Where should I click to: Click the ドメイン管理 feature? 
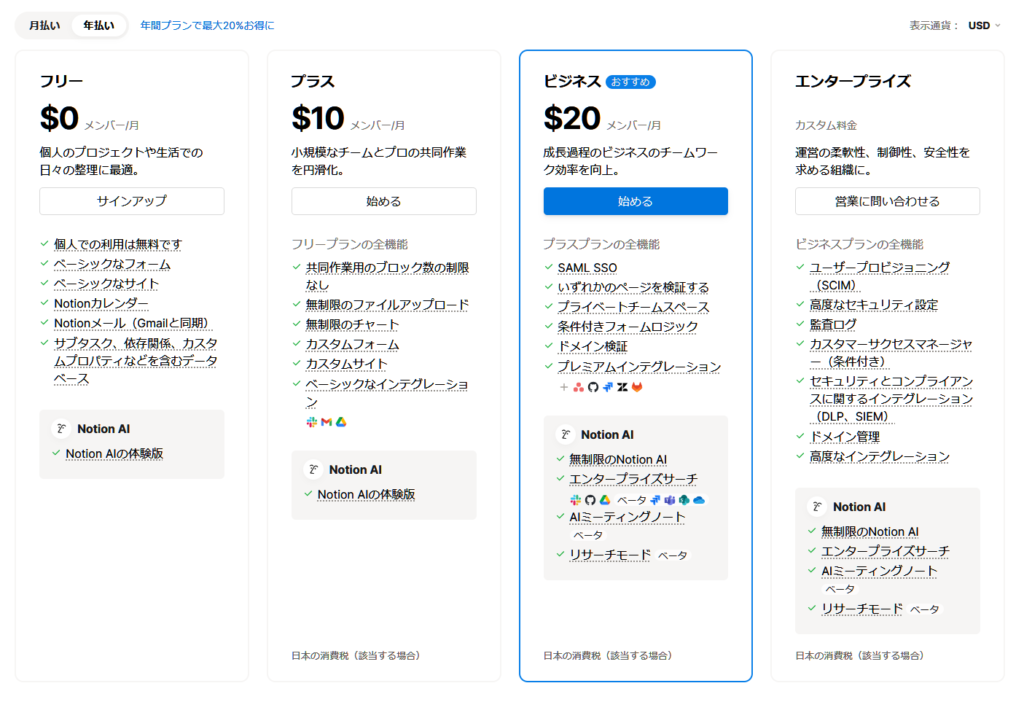click(x=844, y=437)
